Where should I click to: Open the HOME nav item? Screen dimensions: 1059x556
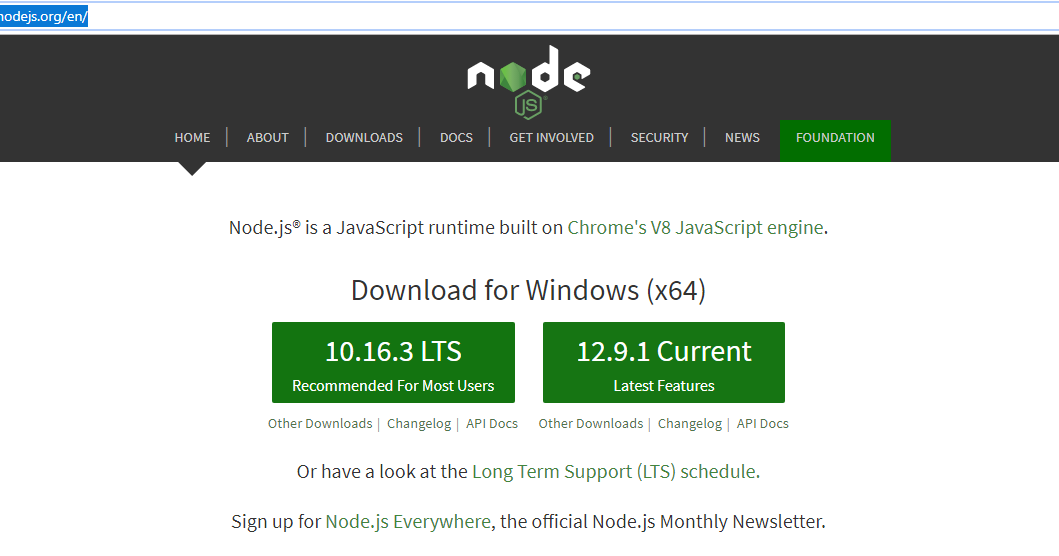(x=192, y=138)
